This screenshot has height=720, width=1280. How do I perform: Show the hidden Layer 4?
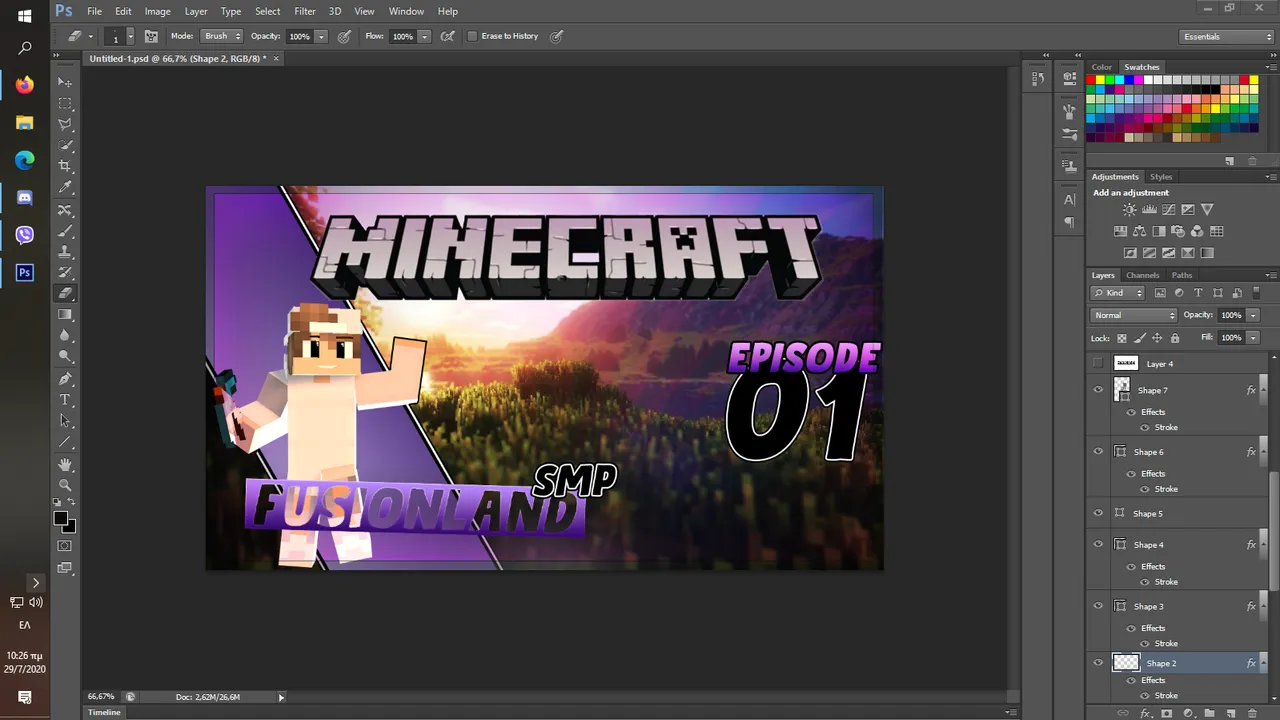(x=1098, y=364)
